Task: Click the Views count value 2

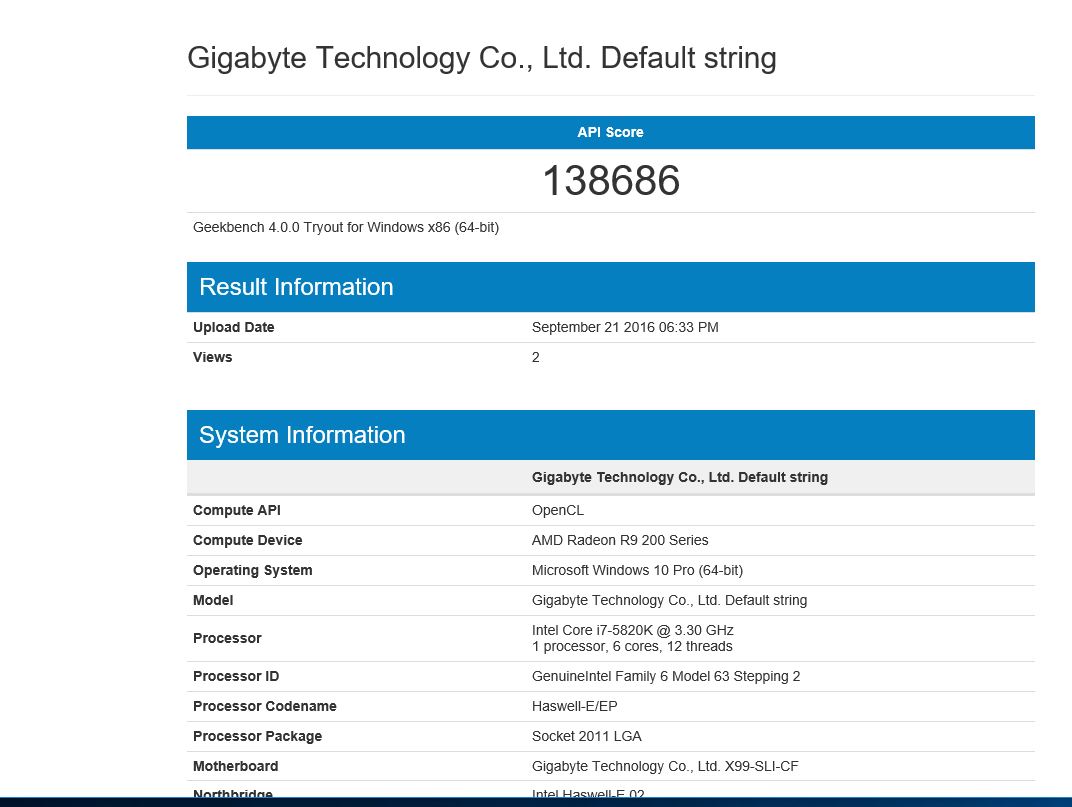Action: [x=535, y=357]
